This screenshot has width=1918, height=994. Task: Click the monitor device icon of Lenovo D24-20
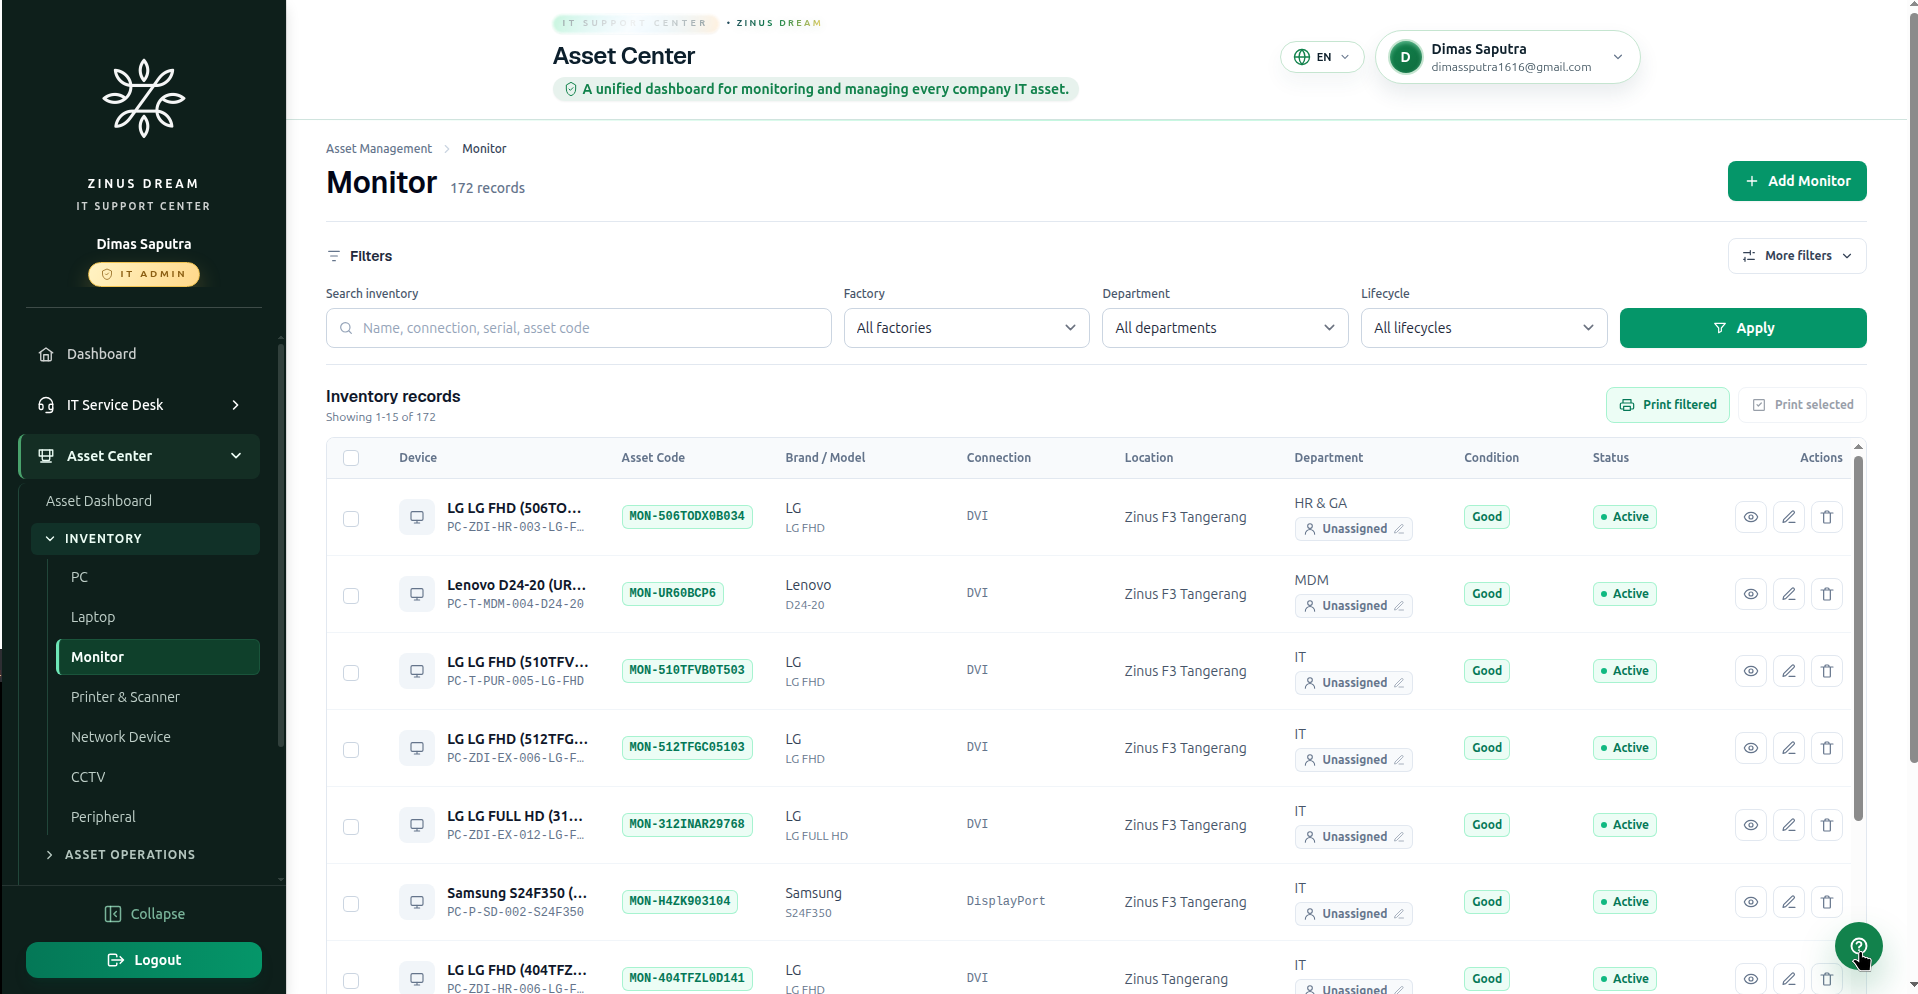pyautogui.click(x=417, y=594)
